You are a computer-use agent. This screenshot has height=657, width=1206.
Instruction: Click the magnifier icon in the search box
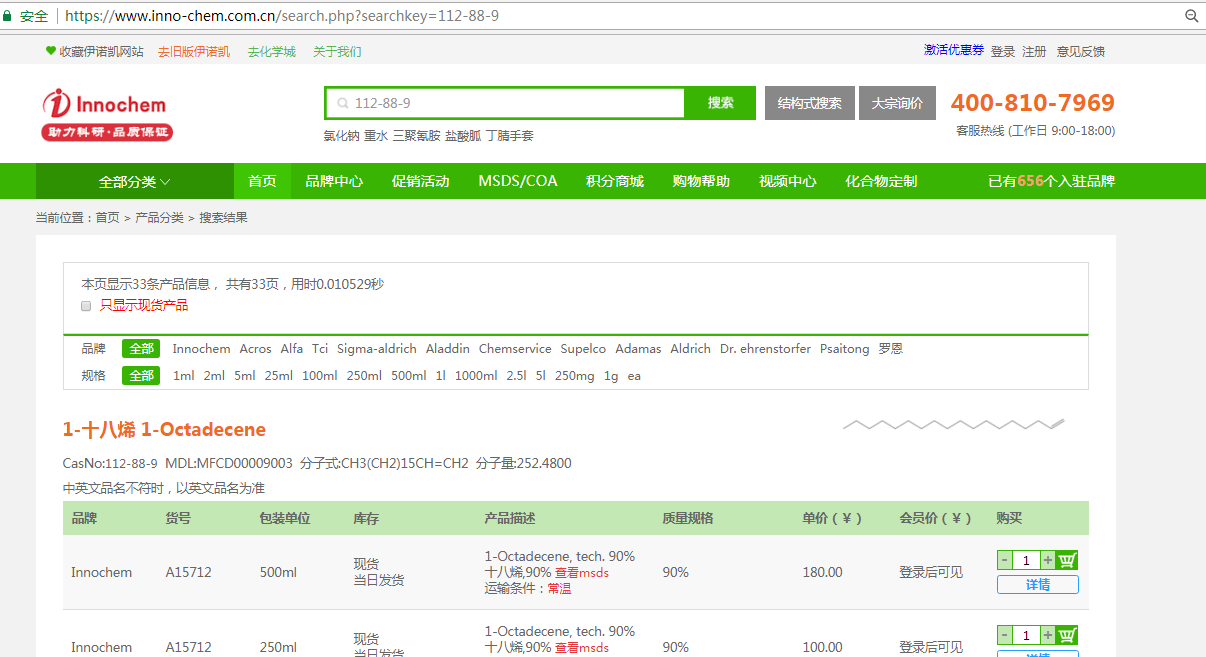343,103
